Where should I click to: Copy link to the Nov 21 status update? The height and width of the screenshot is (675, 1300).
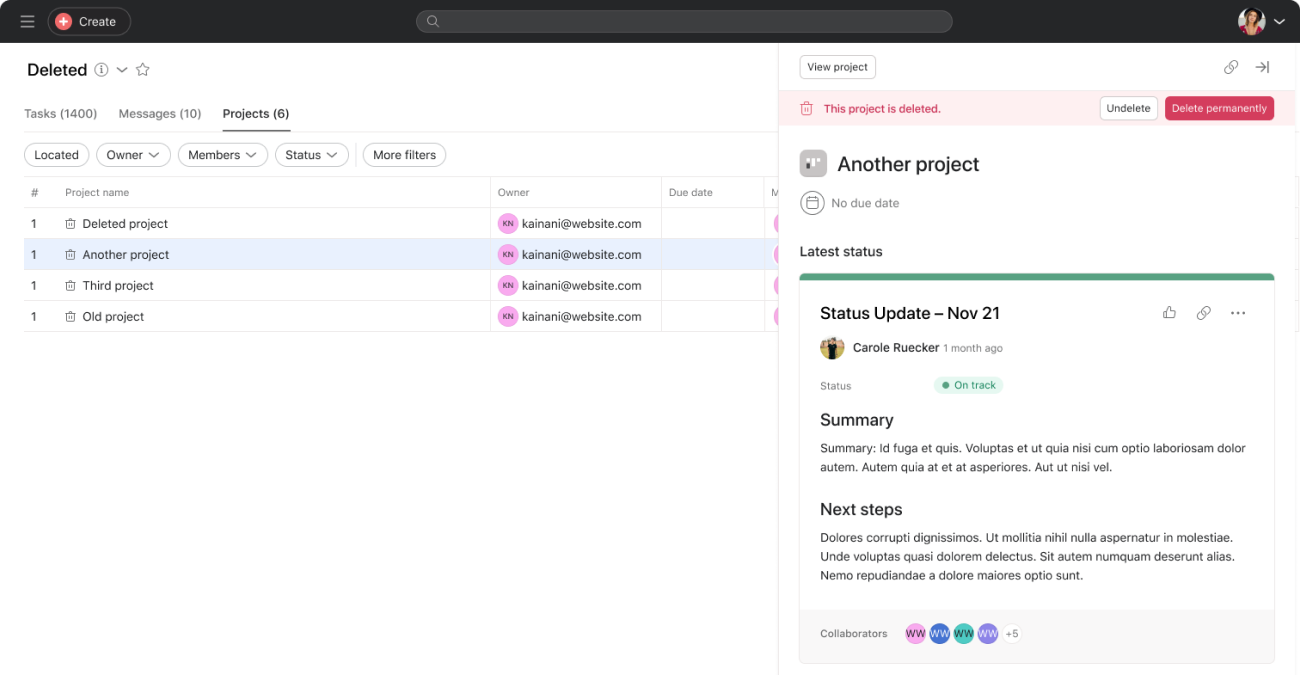(x=1203, y=313)
